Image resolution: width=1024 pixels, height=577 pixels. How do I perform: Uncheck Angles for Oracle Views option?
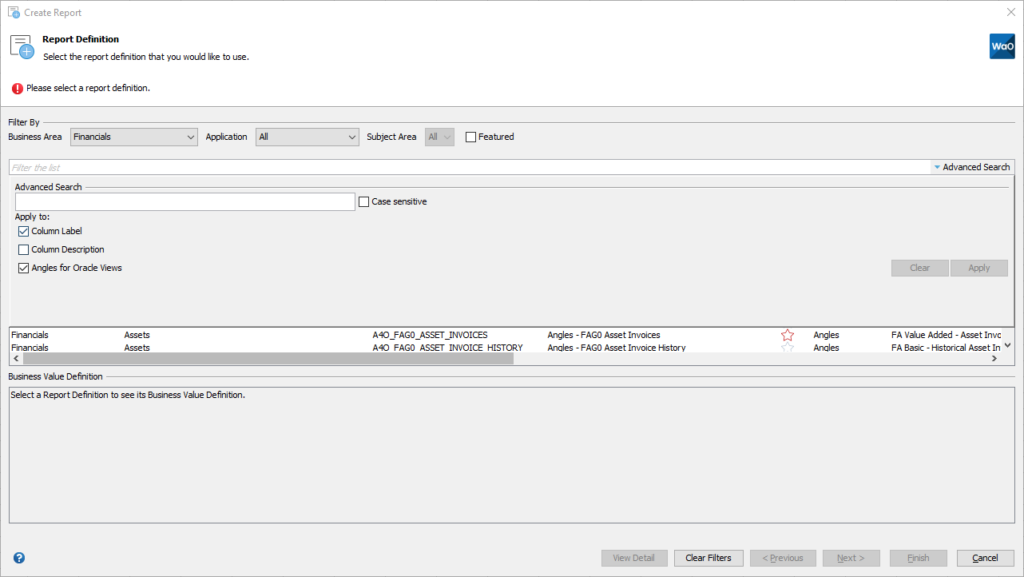[x=24, y=268]
